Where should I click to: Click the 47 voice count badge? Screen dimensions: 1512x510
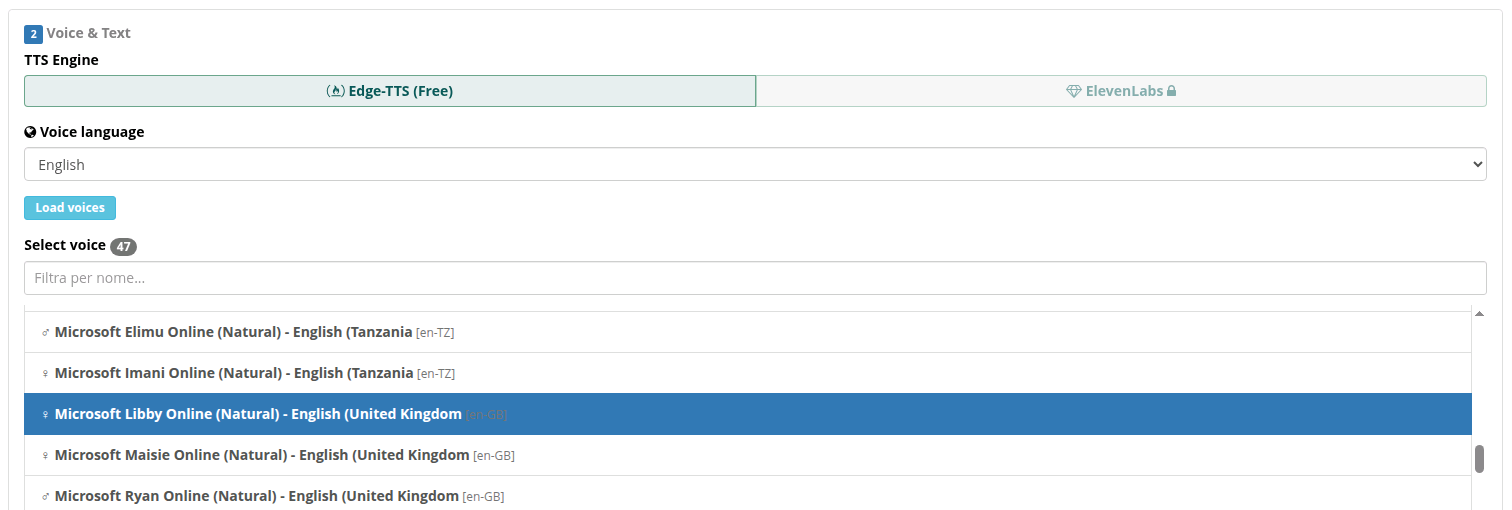pos(123,246)
